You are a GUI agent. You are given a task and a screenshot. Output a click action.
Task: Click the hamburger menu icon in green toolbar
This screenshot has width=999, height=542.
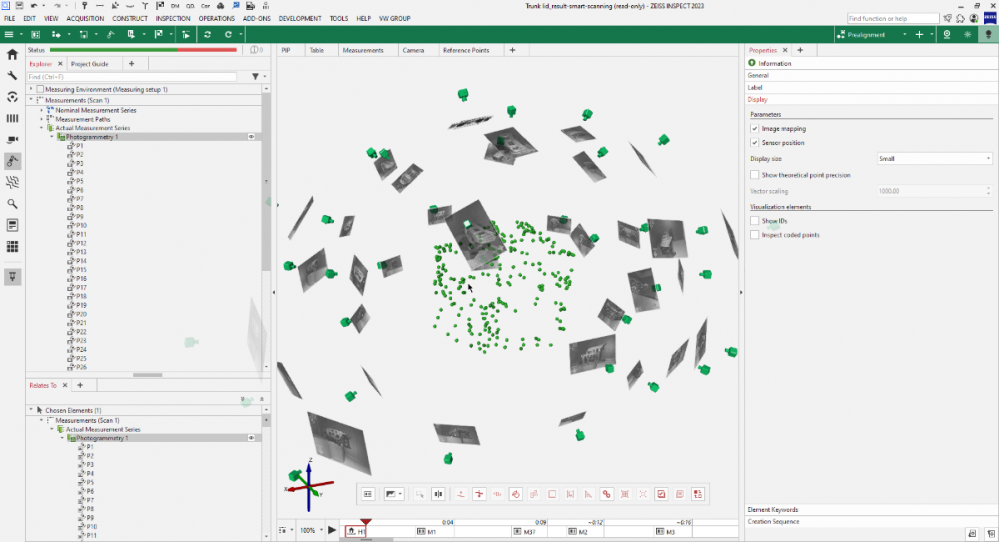9,34
